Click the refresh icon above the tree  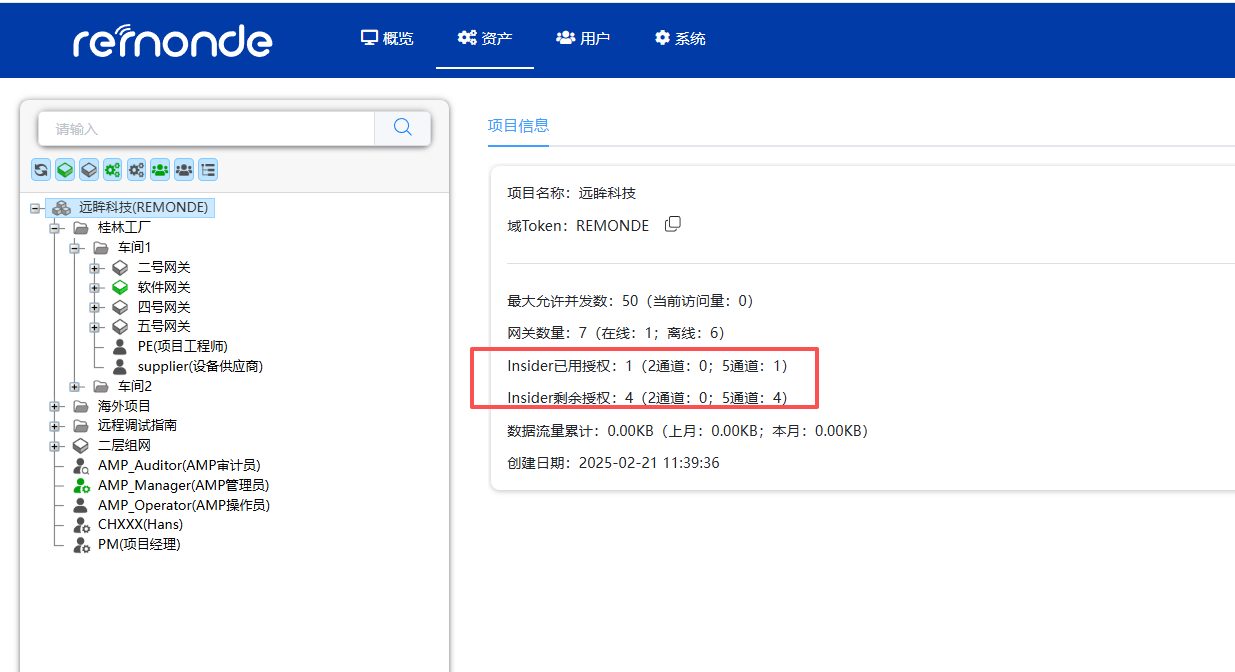pyautogui.click(x=41, y=169)
